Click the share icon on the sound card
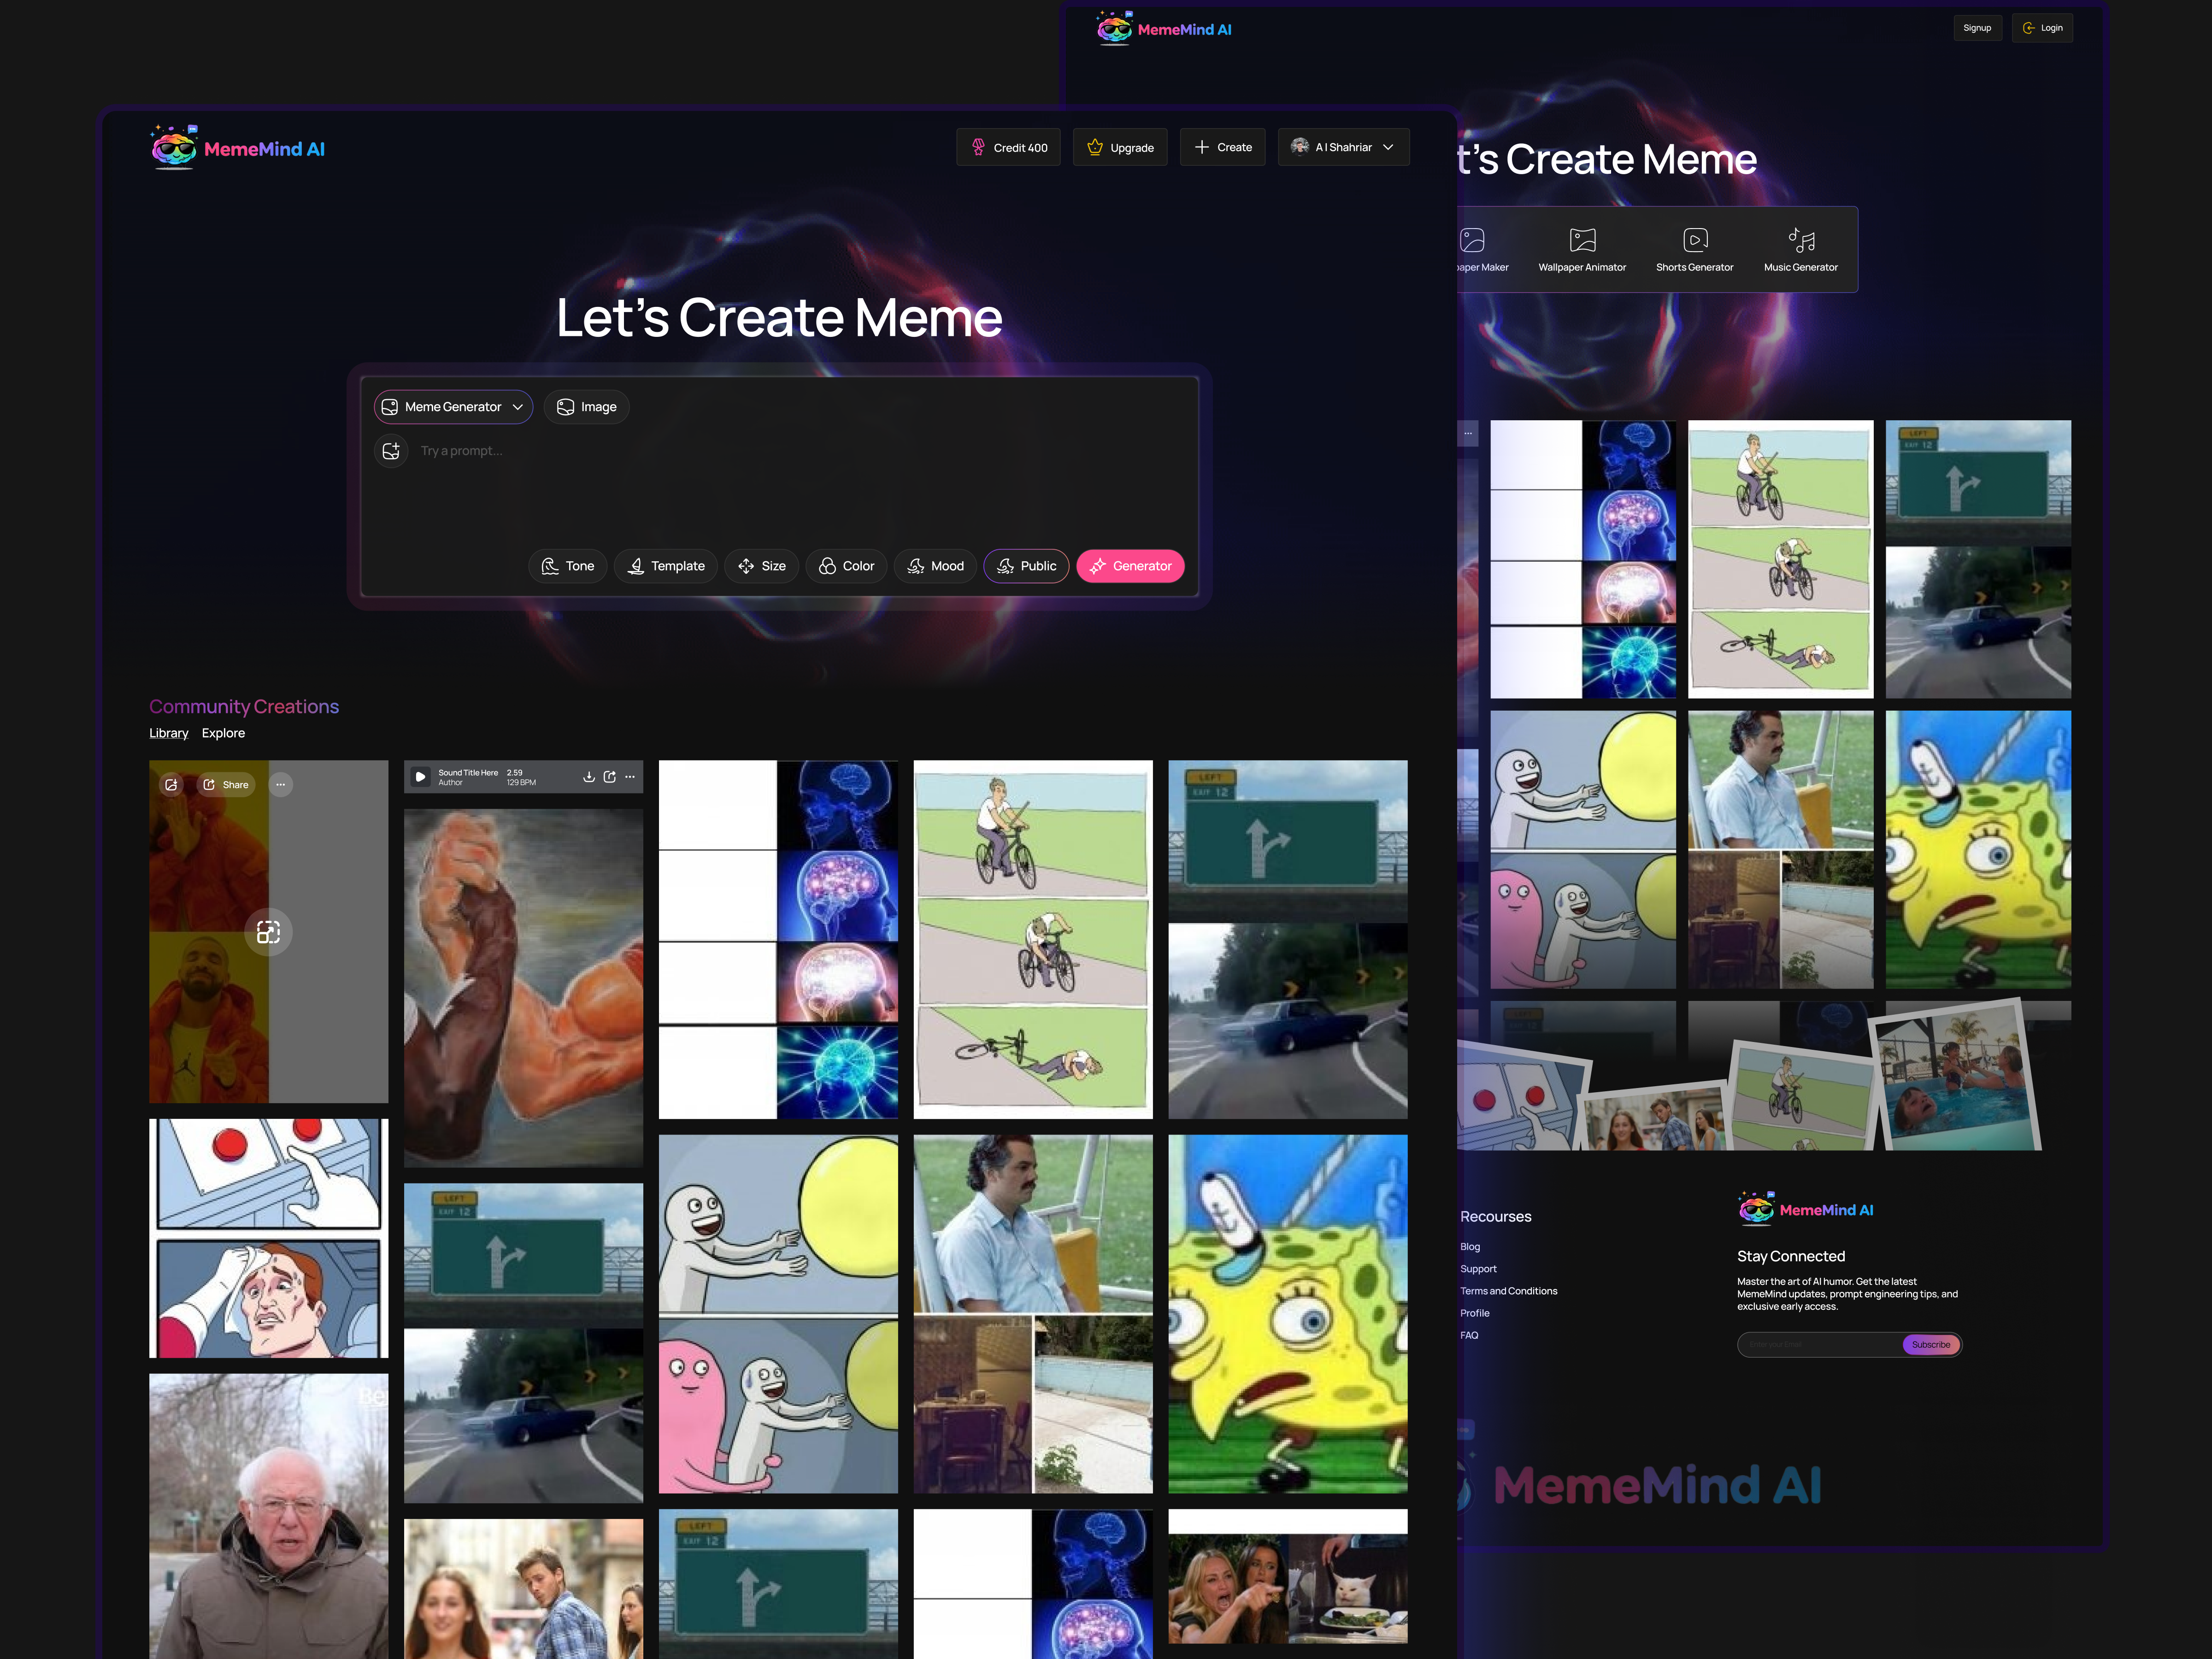The image size is (2212, 1659). (x=609, y=777)
